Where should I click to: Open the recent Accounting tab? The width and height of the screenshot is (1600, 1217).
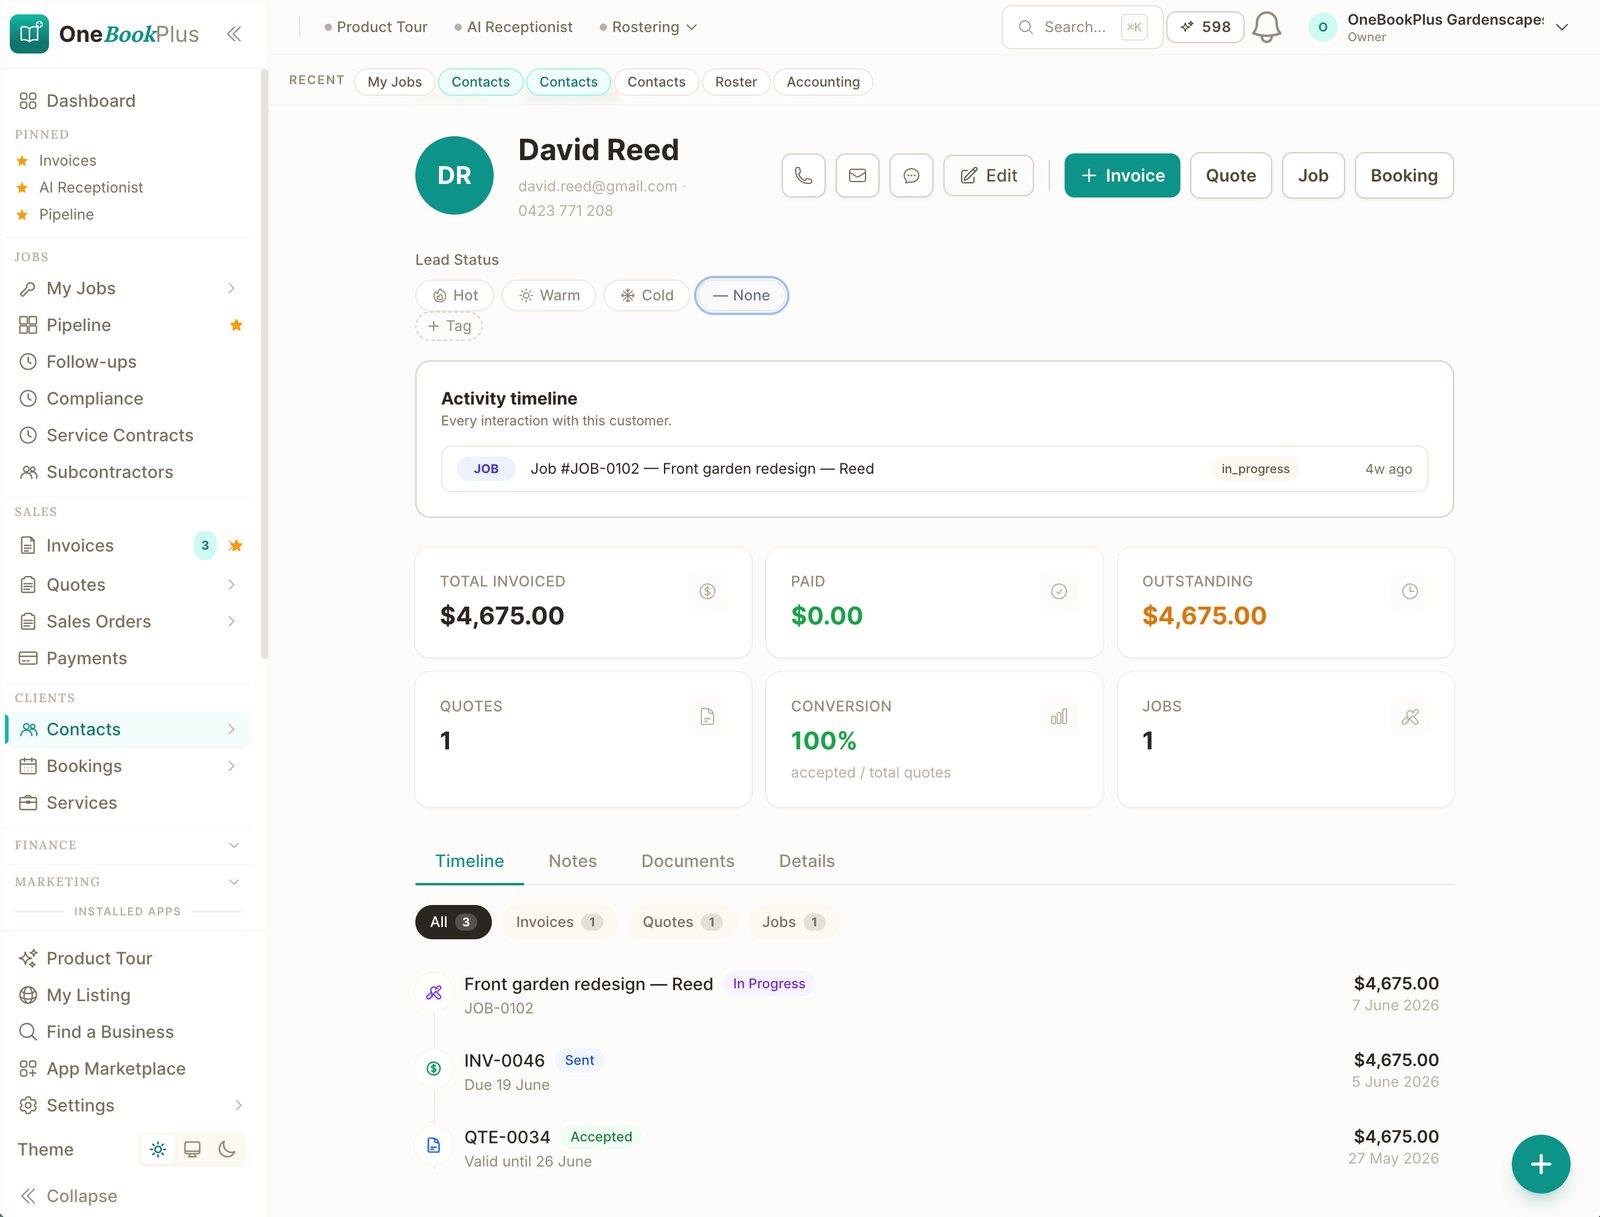click(823, 82)
